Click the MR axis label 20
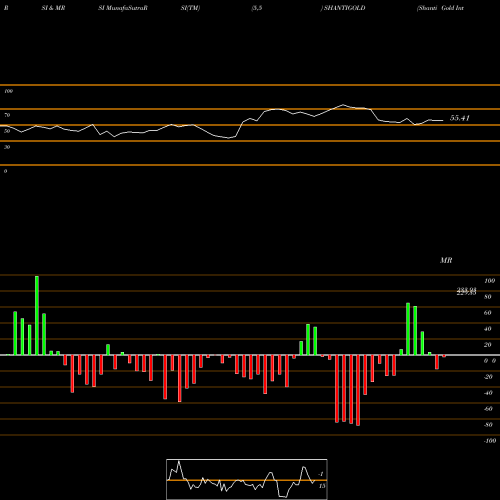 coord(488,345)
